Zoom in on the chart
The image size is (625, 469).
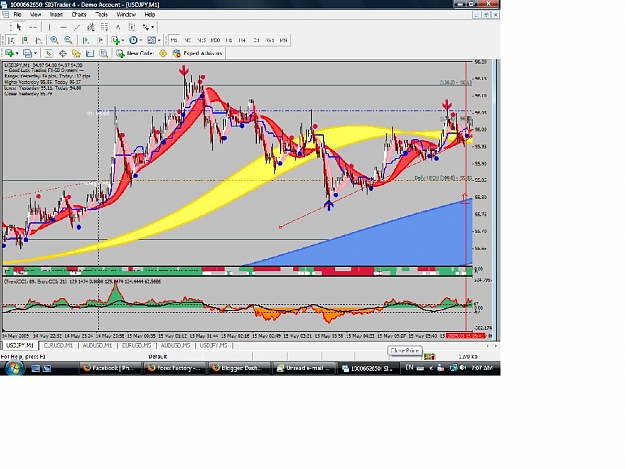point(55,40)
